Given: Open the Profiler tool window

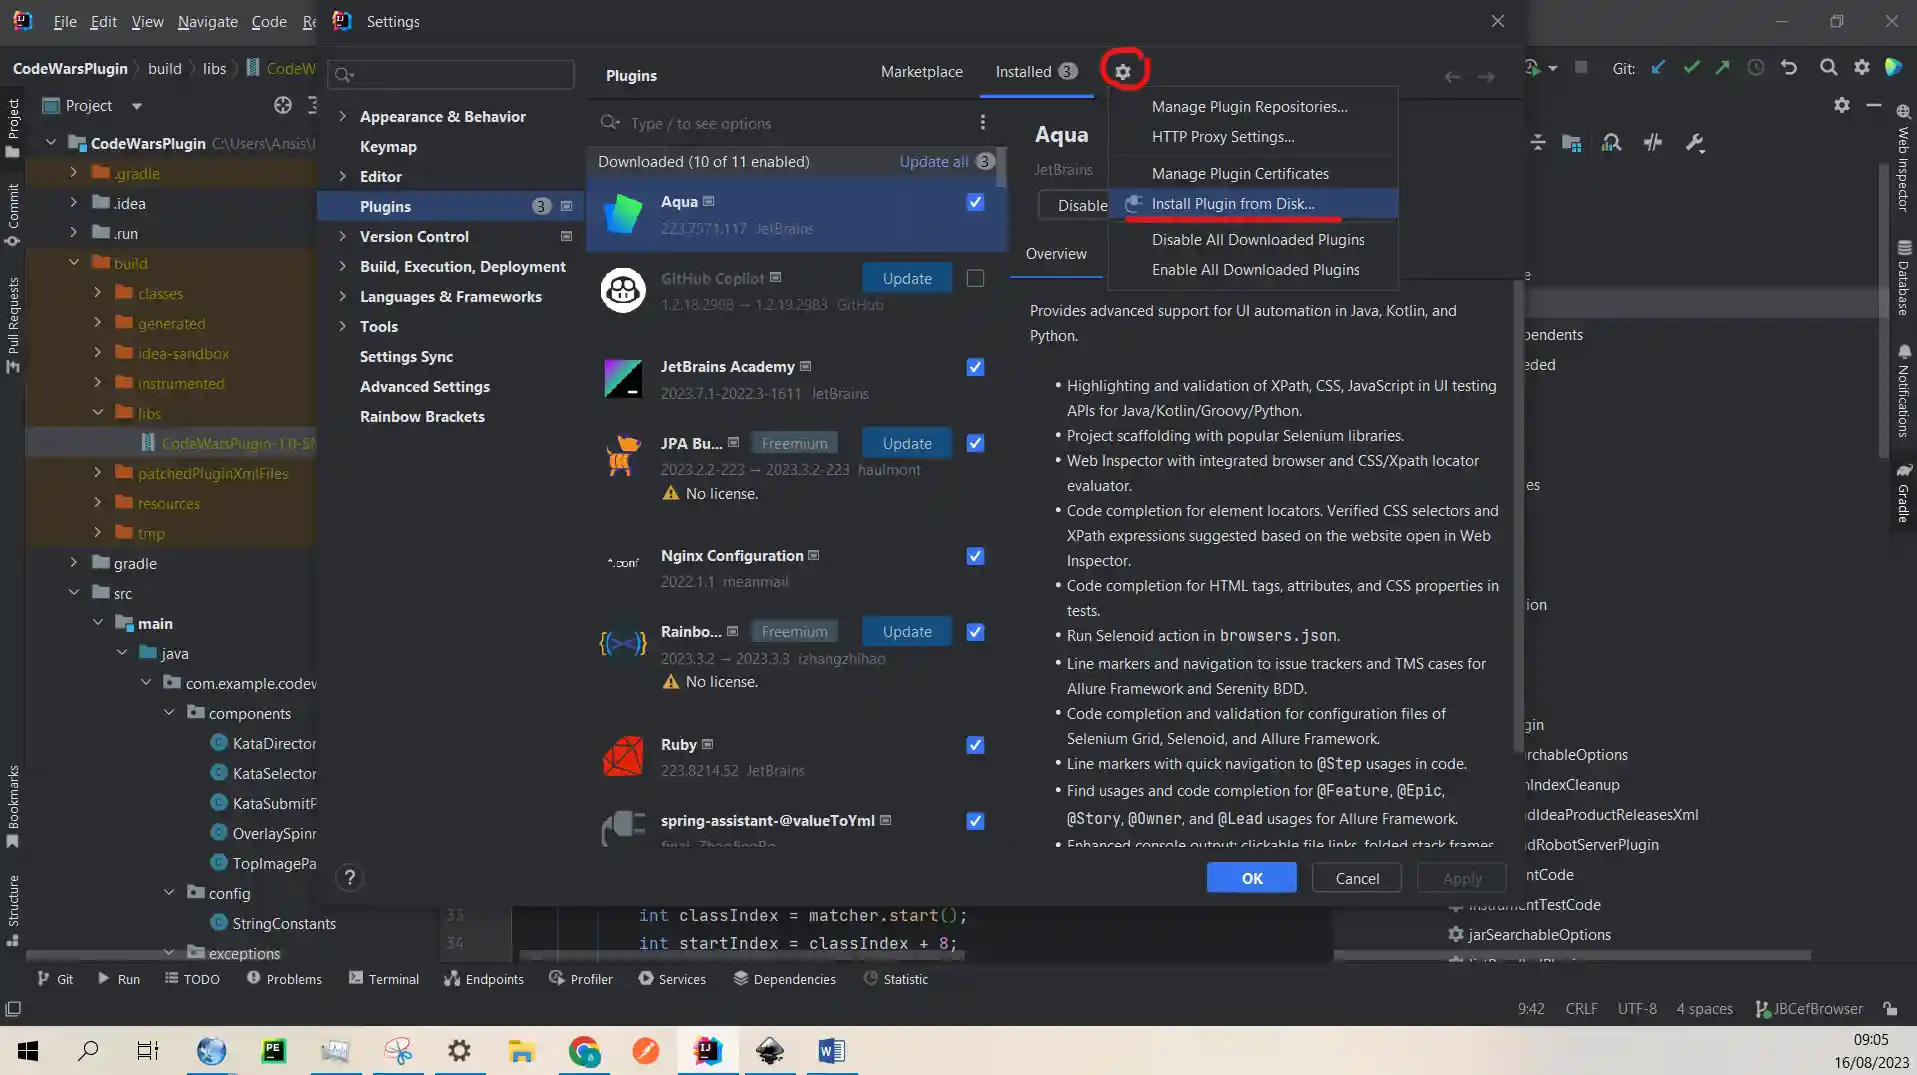Looking at the screenshot, I should pos(581,979).
